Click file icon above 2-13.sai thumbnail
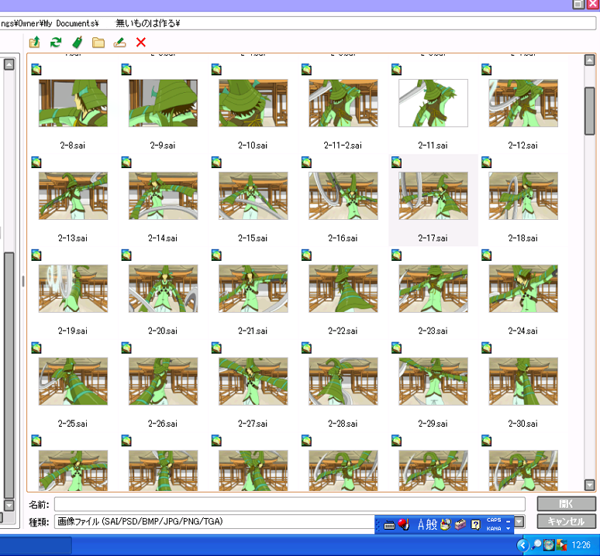This screenshot has width=600, height=556. (x=36, y=162)
